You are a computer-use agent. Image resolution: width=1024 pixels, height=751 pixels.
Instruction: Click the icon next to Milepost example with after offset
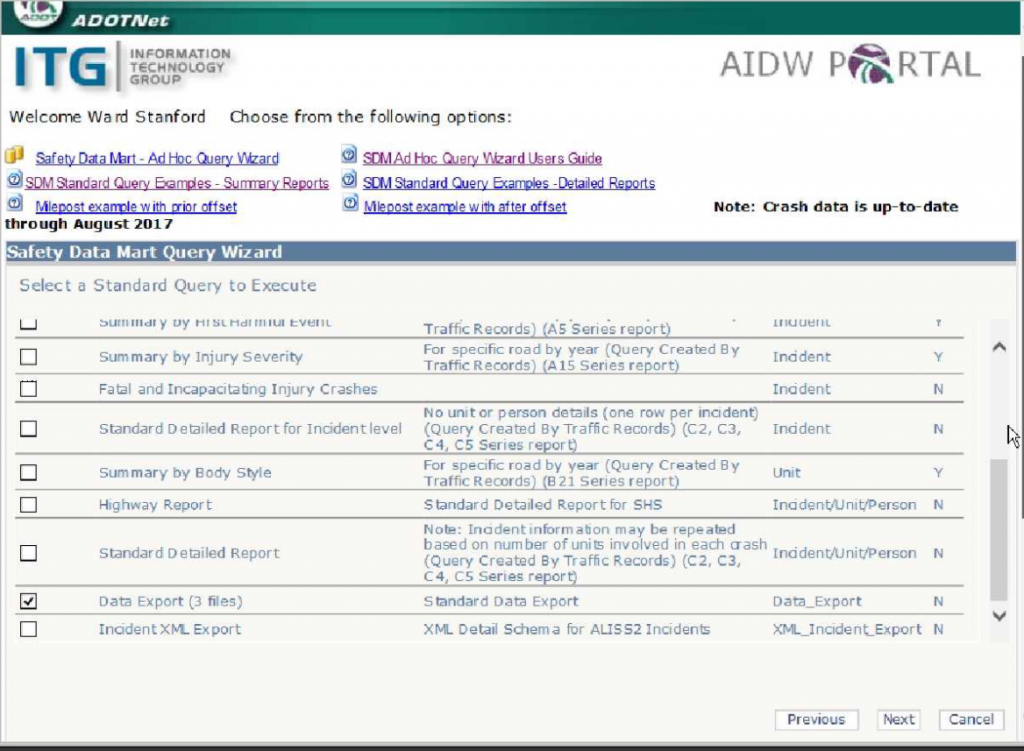point(348,204)
